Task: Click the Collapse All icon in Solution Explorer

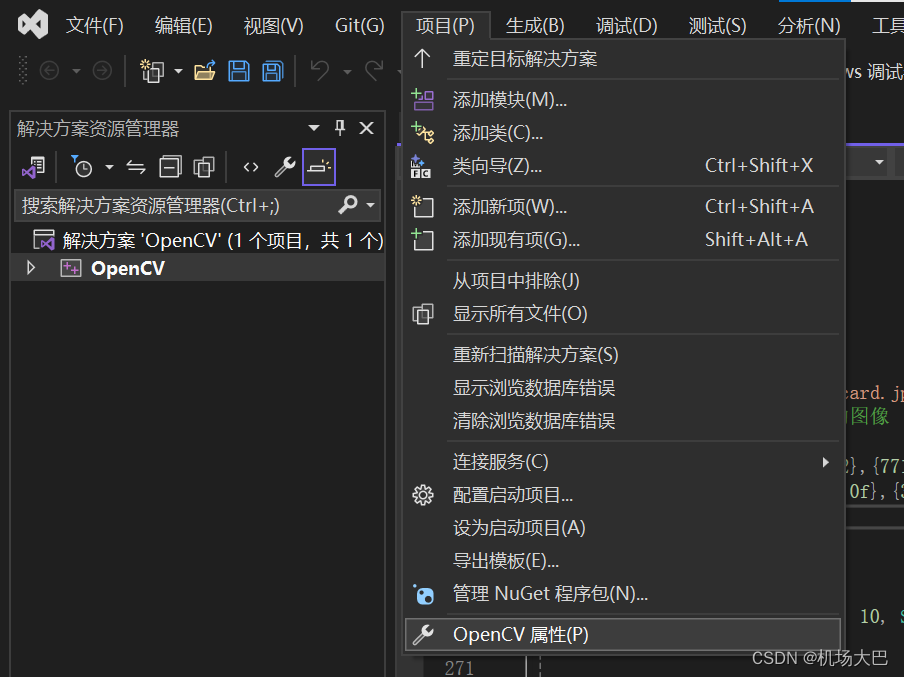Action: [170, 166]
